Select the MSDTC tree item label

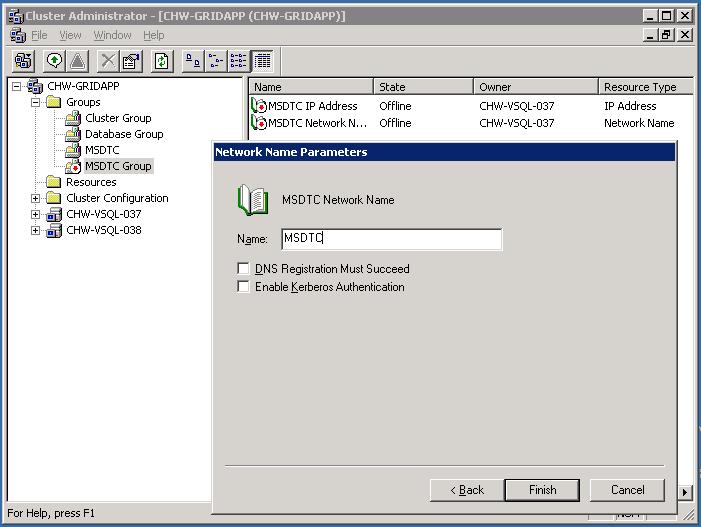102,150
